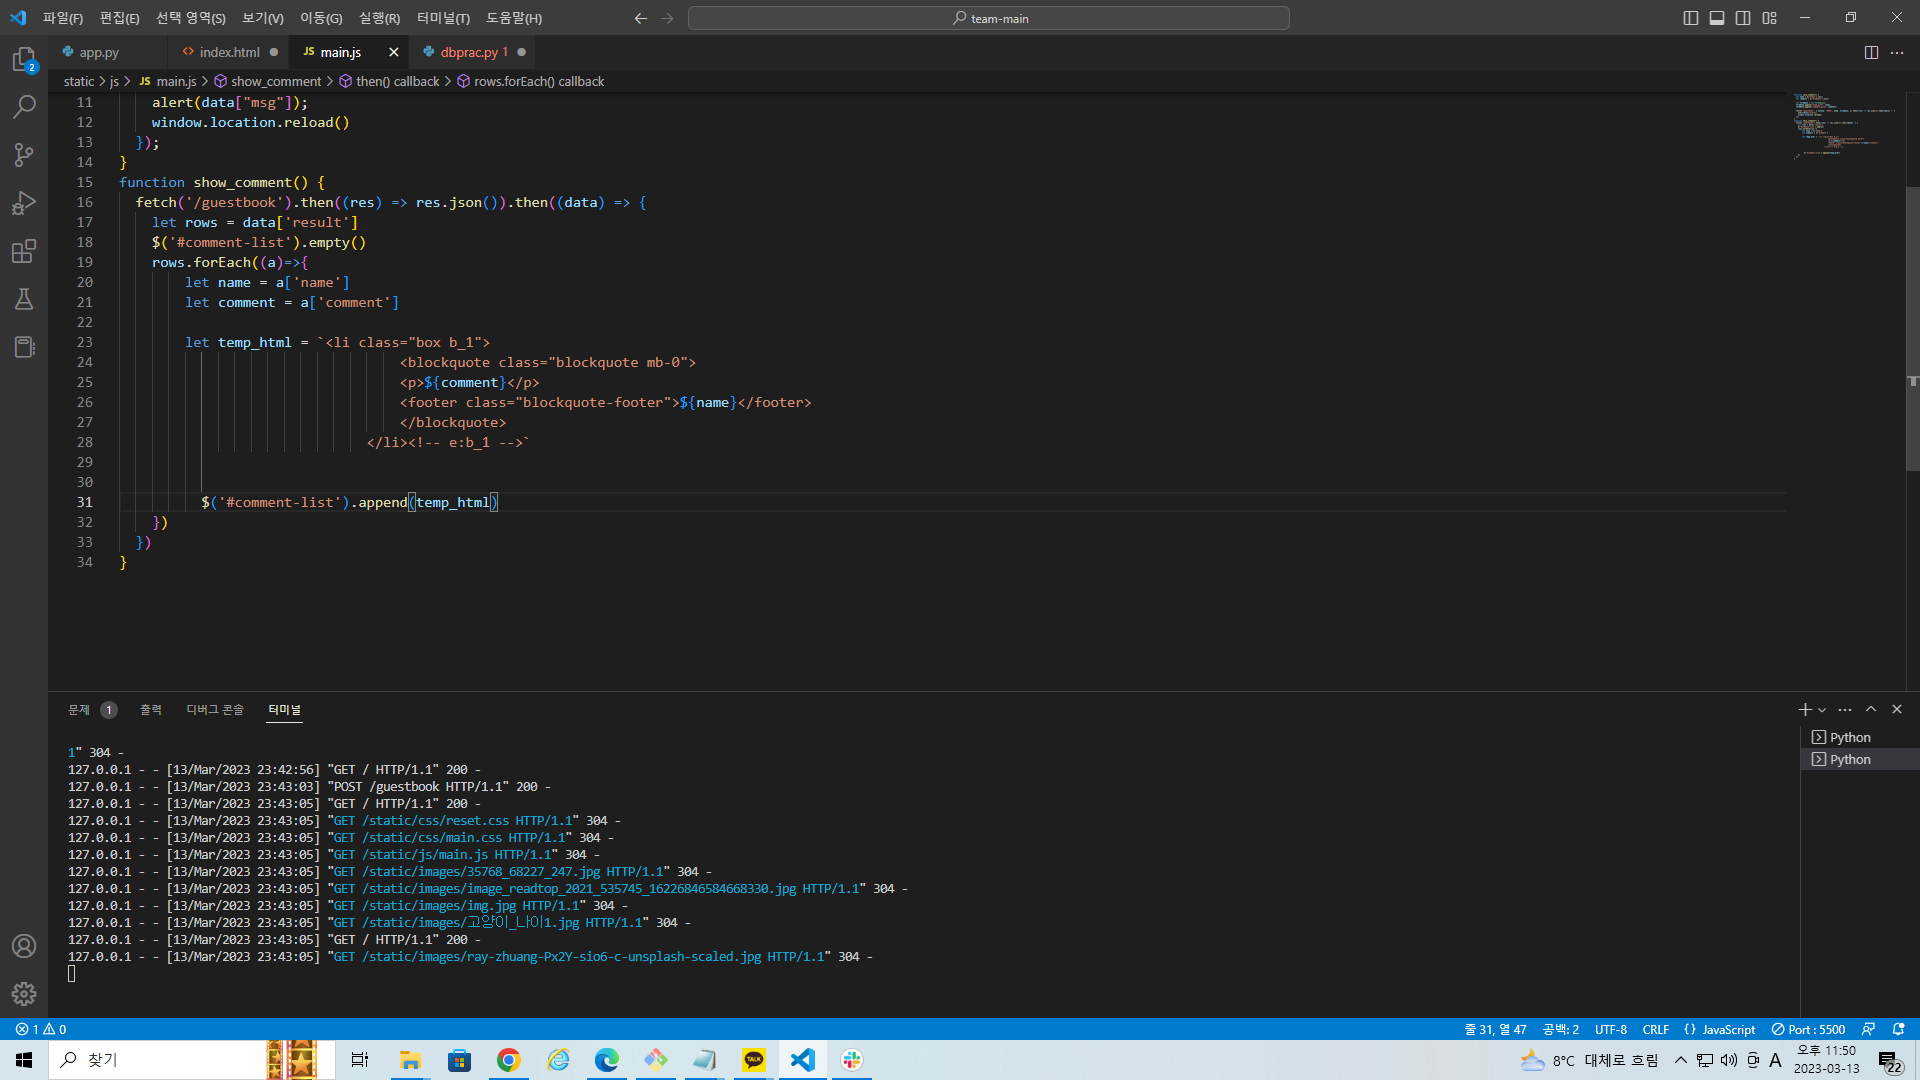The image size is (1920, 1080).
Task: Open the 도움말(H) menu
Action: (514, 18)
